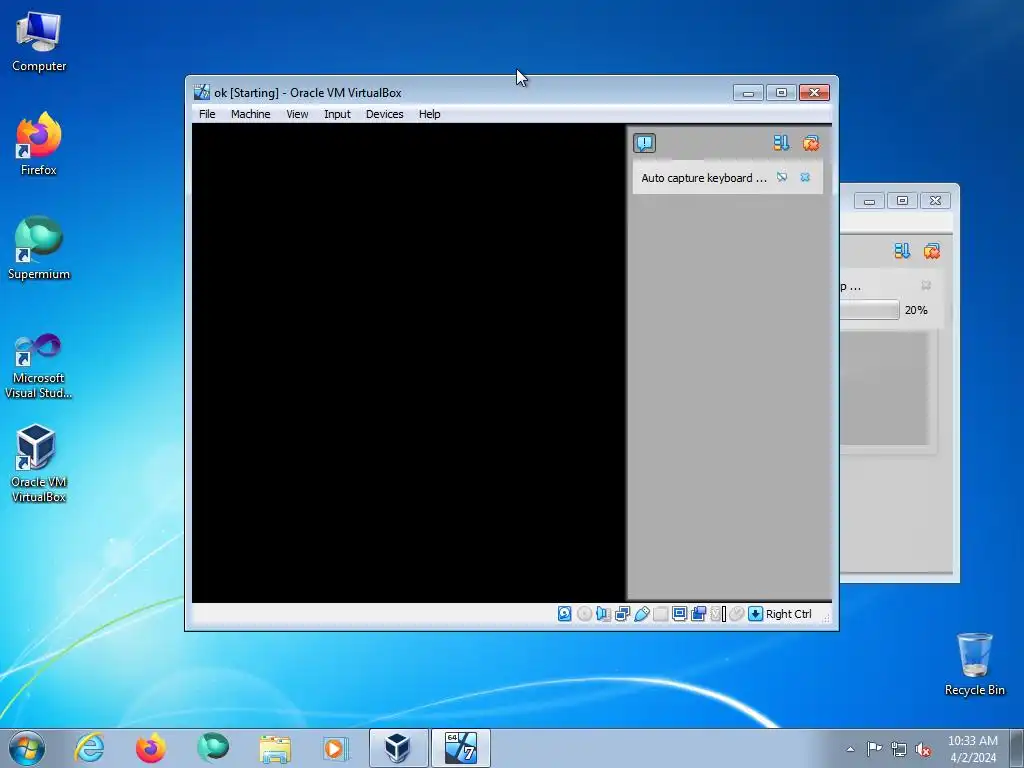Click the recording status icon

(698, 614)
